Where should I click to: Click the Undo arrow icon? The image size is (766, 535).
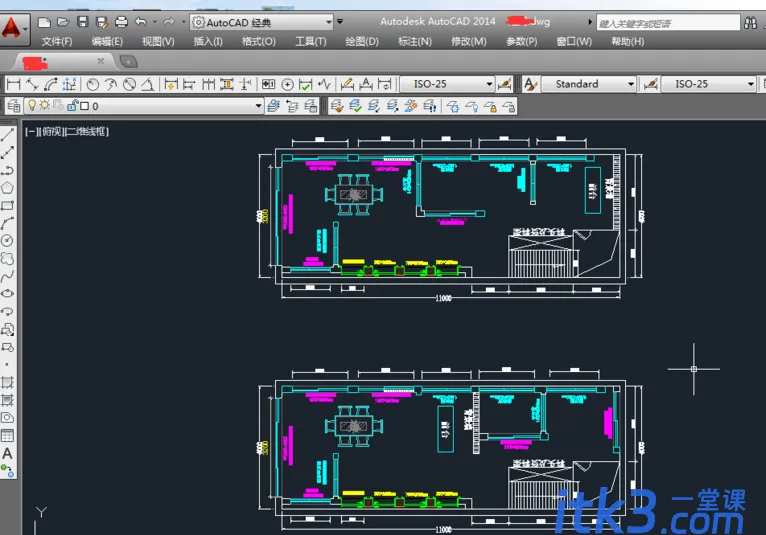coord(141,22)
